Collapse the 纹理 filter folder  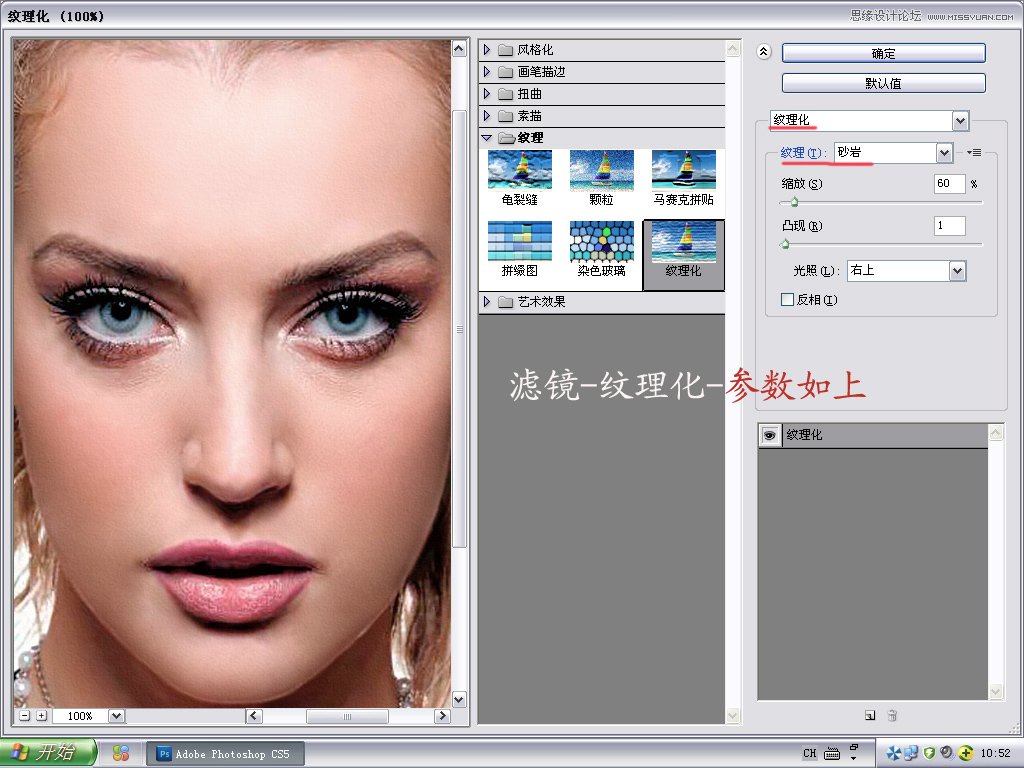tap(487, 138)
